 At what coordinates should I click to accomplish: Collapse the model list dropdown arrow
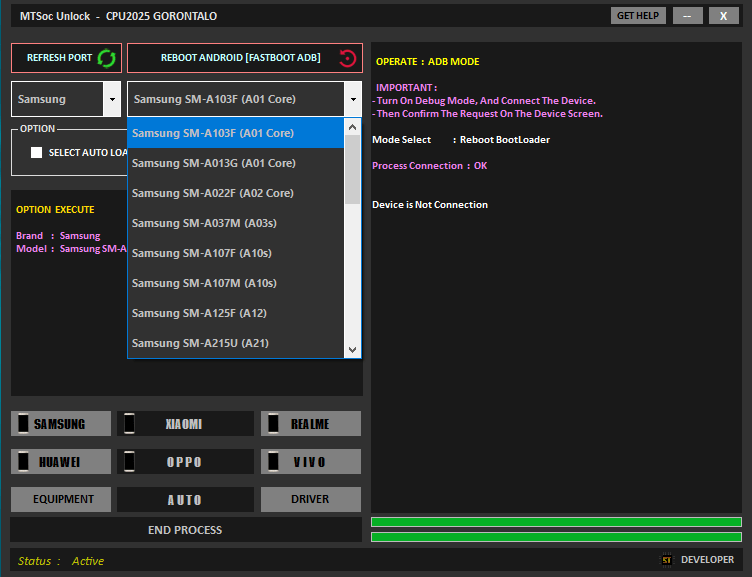pos(353,99)
